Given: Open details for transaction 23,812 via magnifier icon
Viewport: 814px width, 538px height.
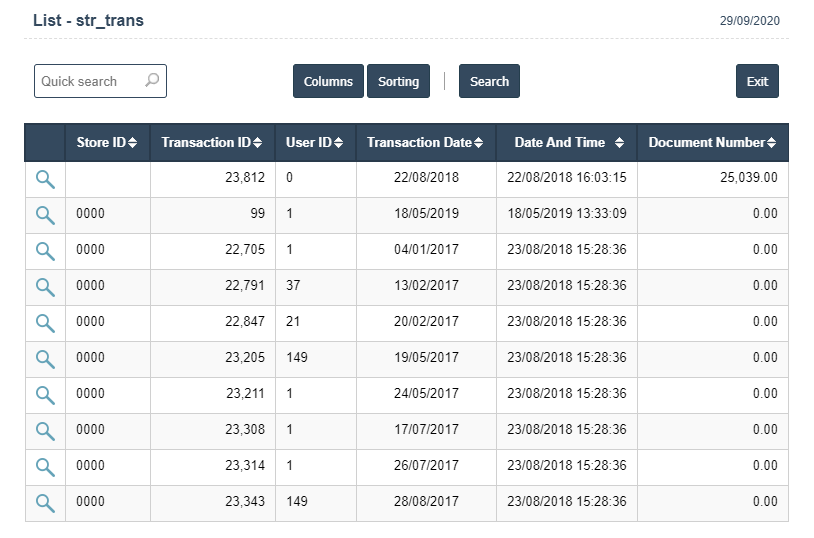Looking at the screenshot, I should coord(45,179).
